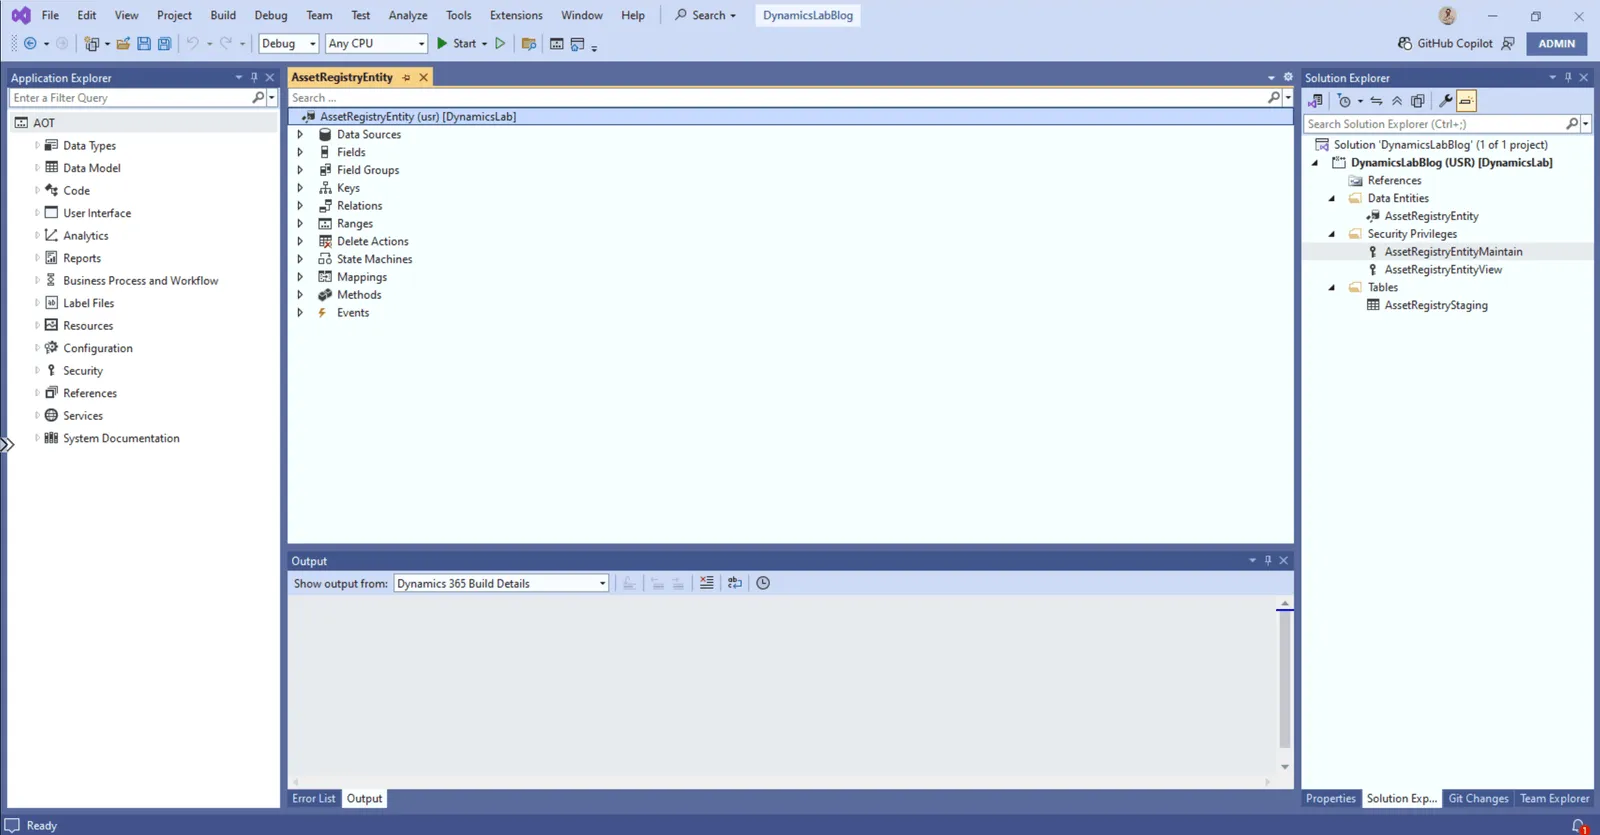Viewport: 1600px width, 835px height.
Task: Click the Find in Files folder icon
Action: (529, 44)
